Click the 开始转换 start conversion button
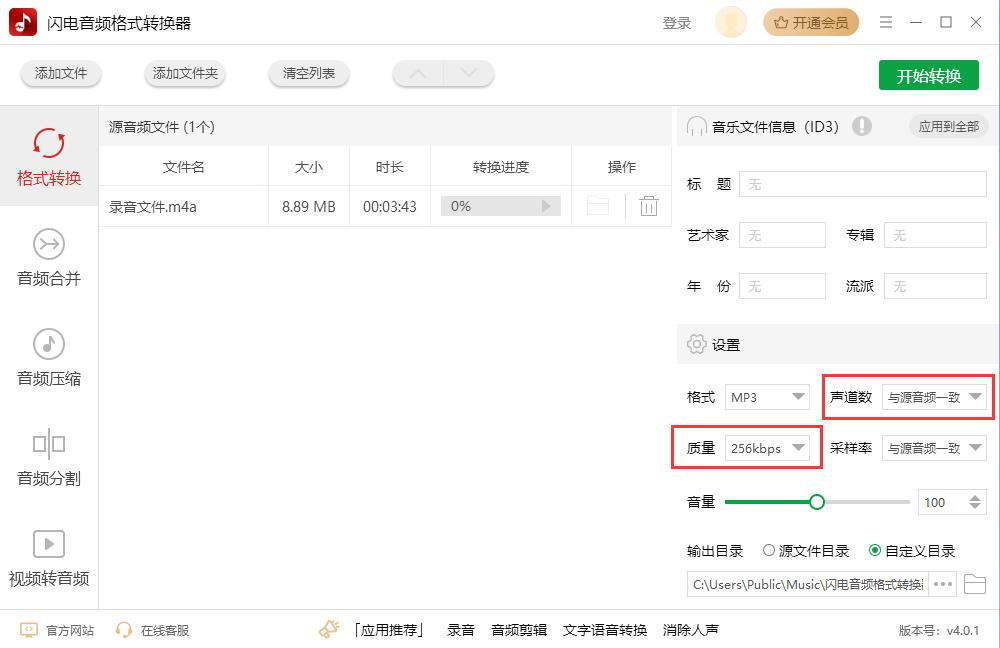The image size is (1000, 648). 928,74
